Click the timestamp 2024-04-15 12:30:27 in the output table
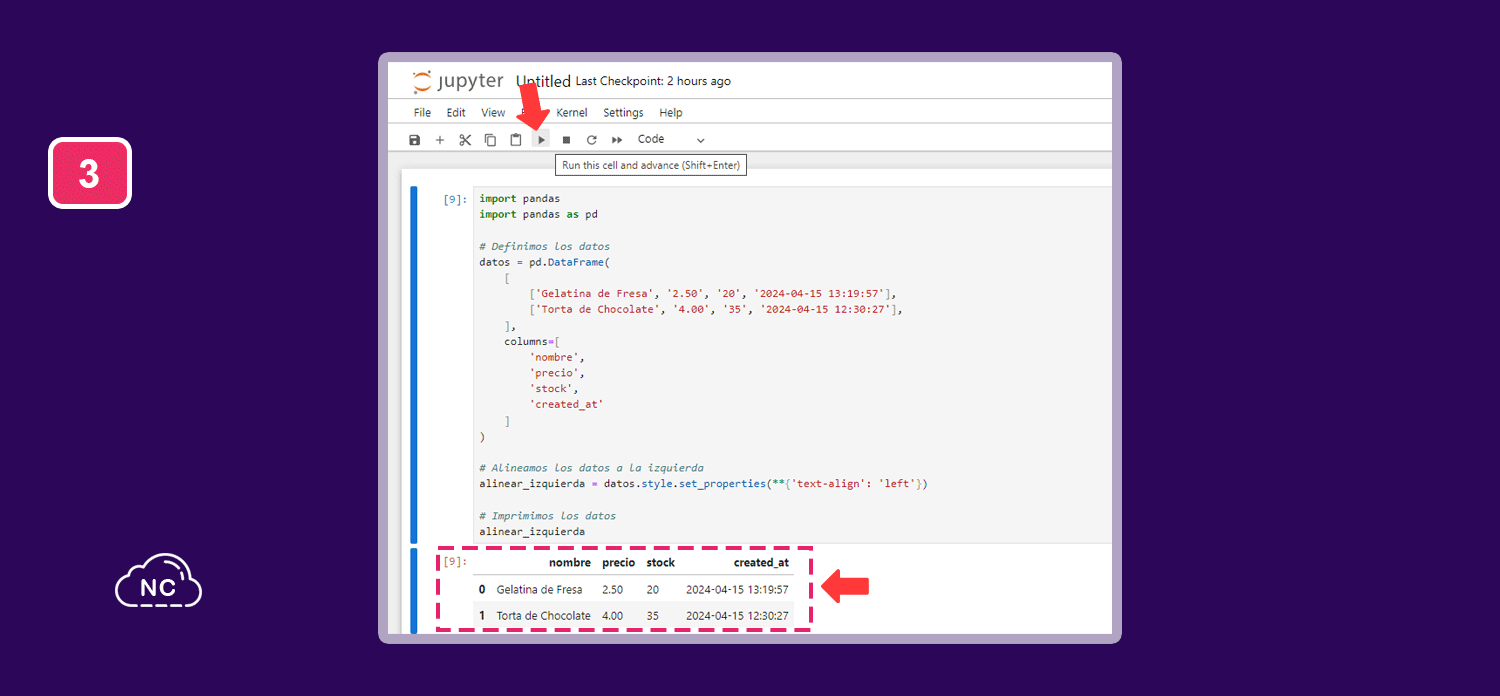1500x696 pixels. 737,616
